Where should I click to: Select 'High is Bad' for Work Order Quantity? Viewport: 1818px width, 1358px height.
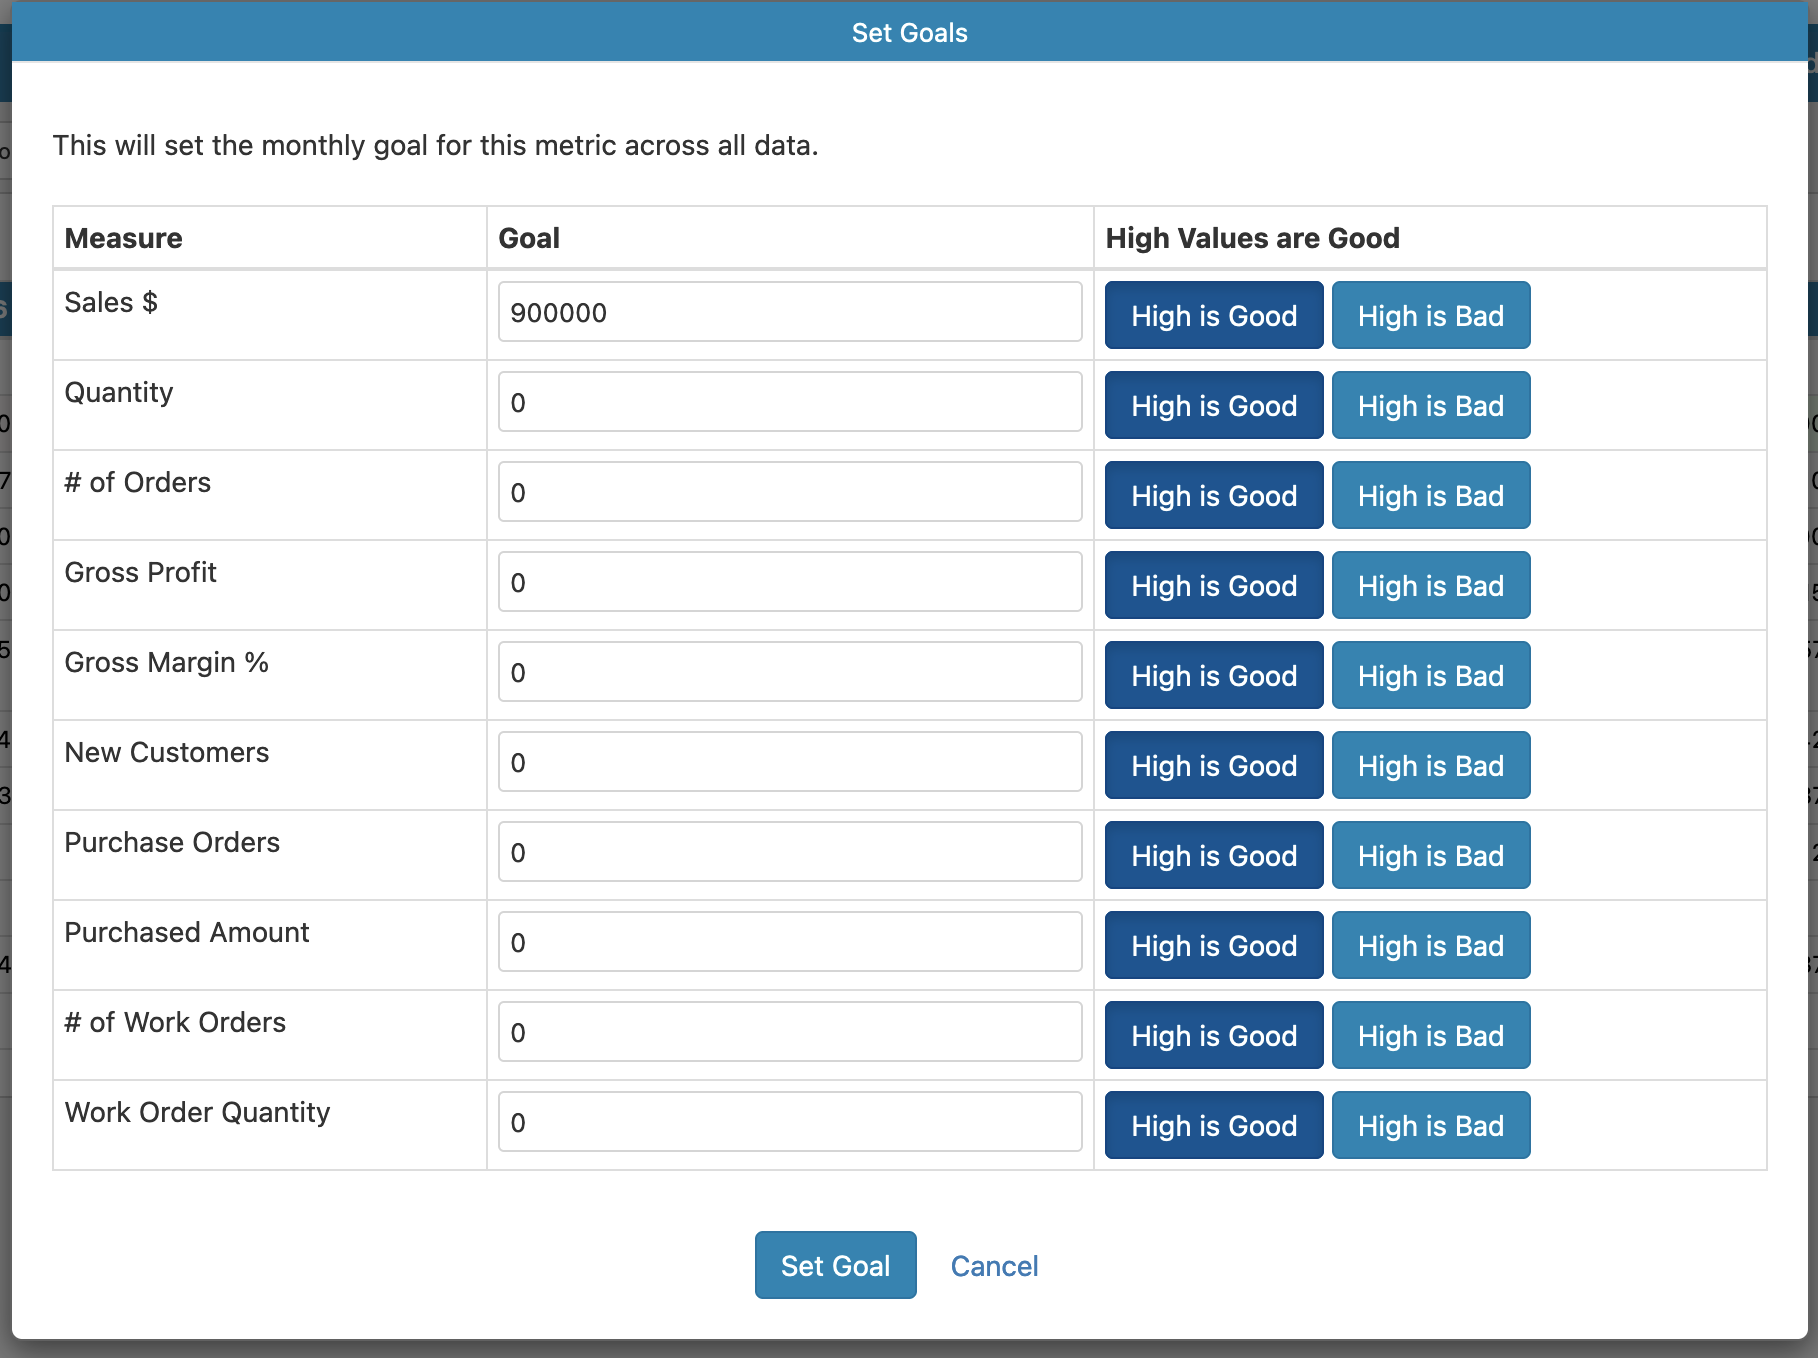(1431, 1125)
